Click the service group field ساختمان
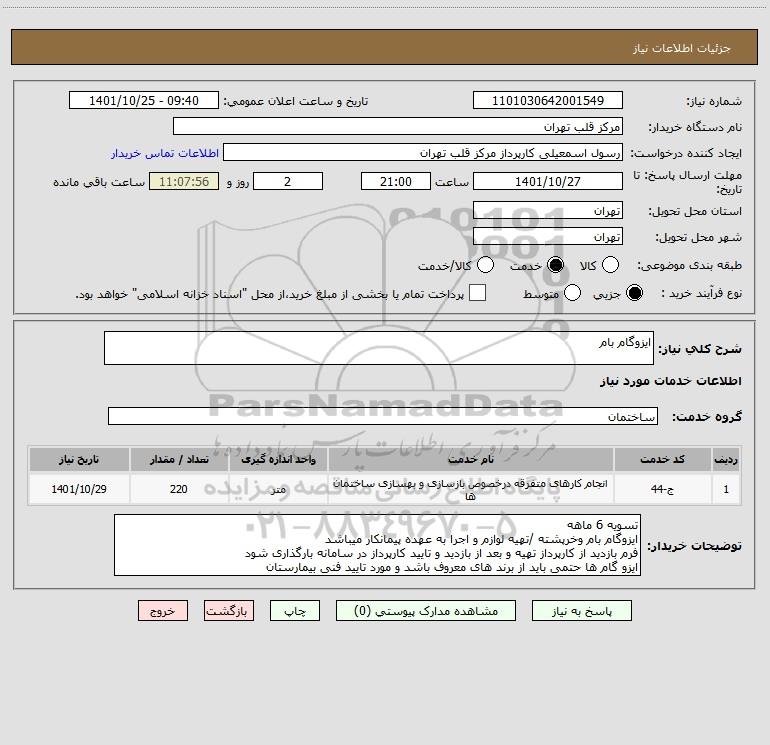The height and width of the screenshot is (745, 770). click(x=383, y=416)
